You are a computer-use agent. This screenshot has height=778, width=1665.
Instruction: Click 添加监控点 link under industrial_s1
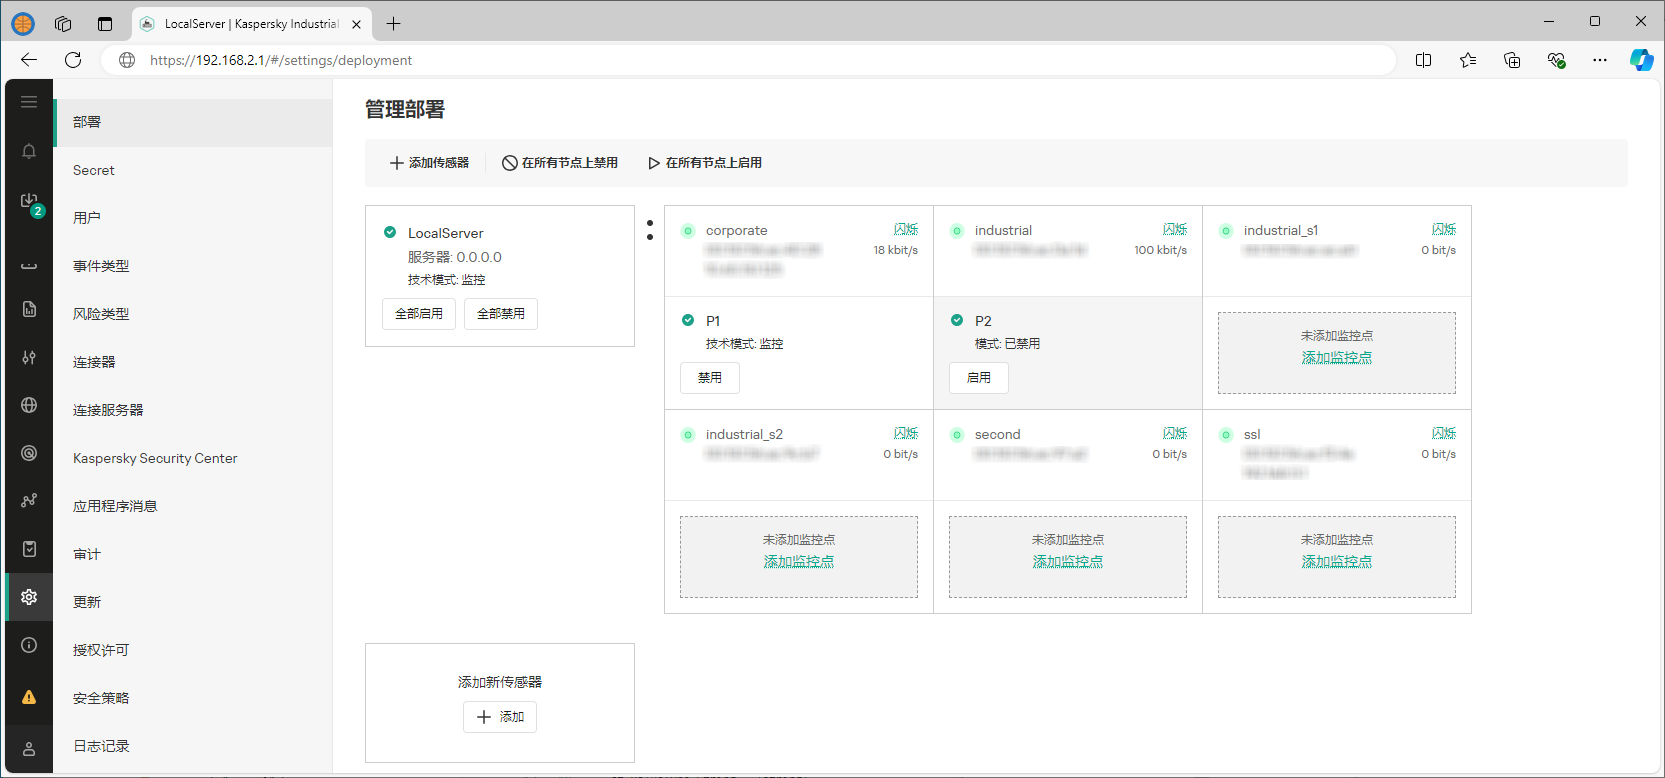point(1336,358)
